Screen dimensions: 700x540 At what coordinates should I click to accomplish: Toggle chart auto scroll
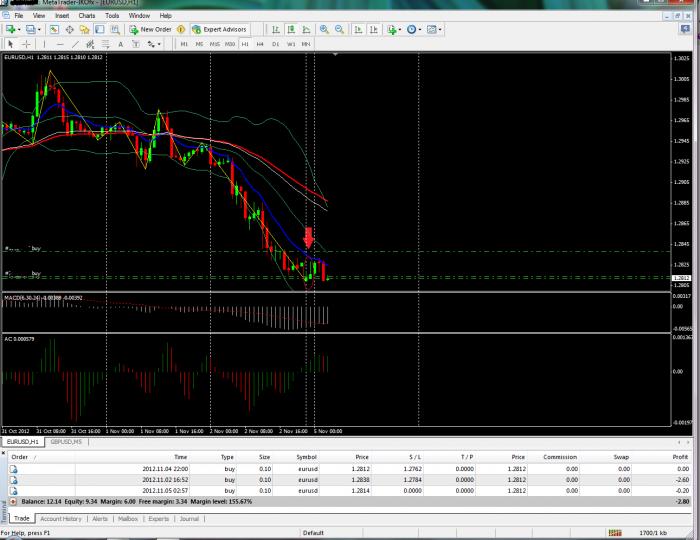tap(358, 29)
